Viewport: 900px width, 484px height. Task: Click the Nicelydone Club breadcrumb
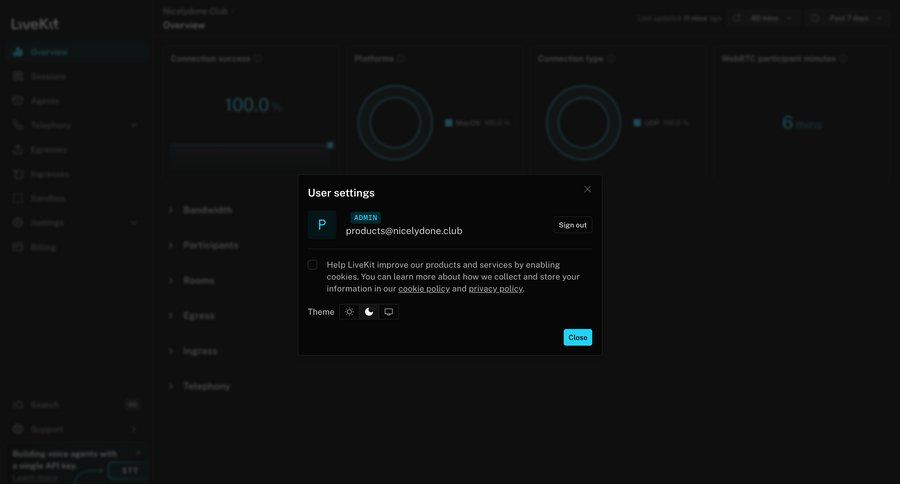pyautogui.click(x=195, y=11)
